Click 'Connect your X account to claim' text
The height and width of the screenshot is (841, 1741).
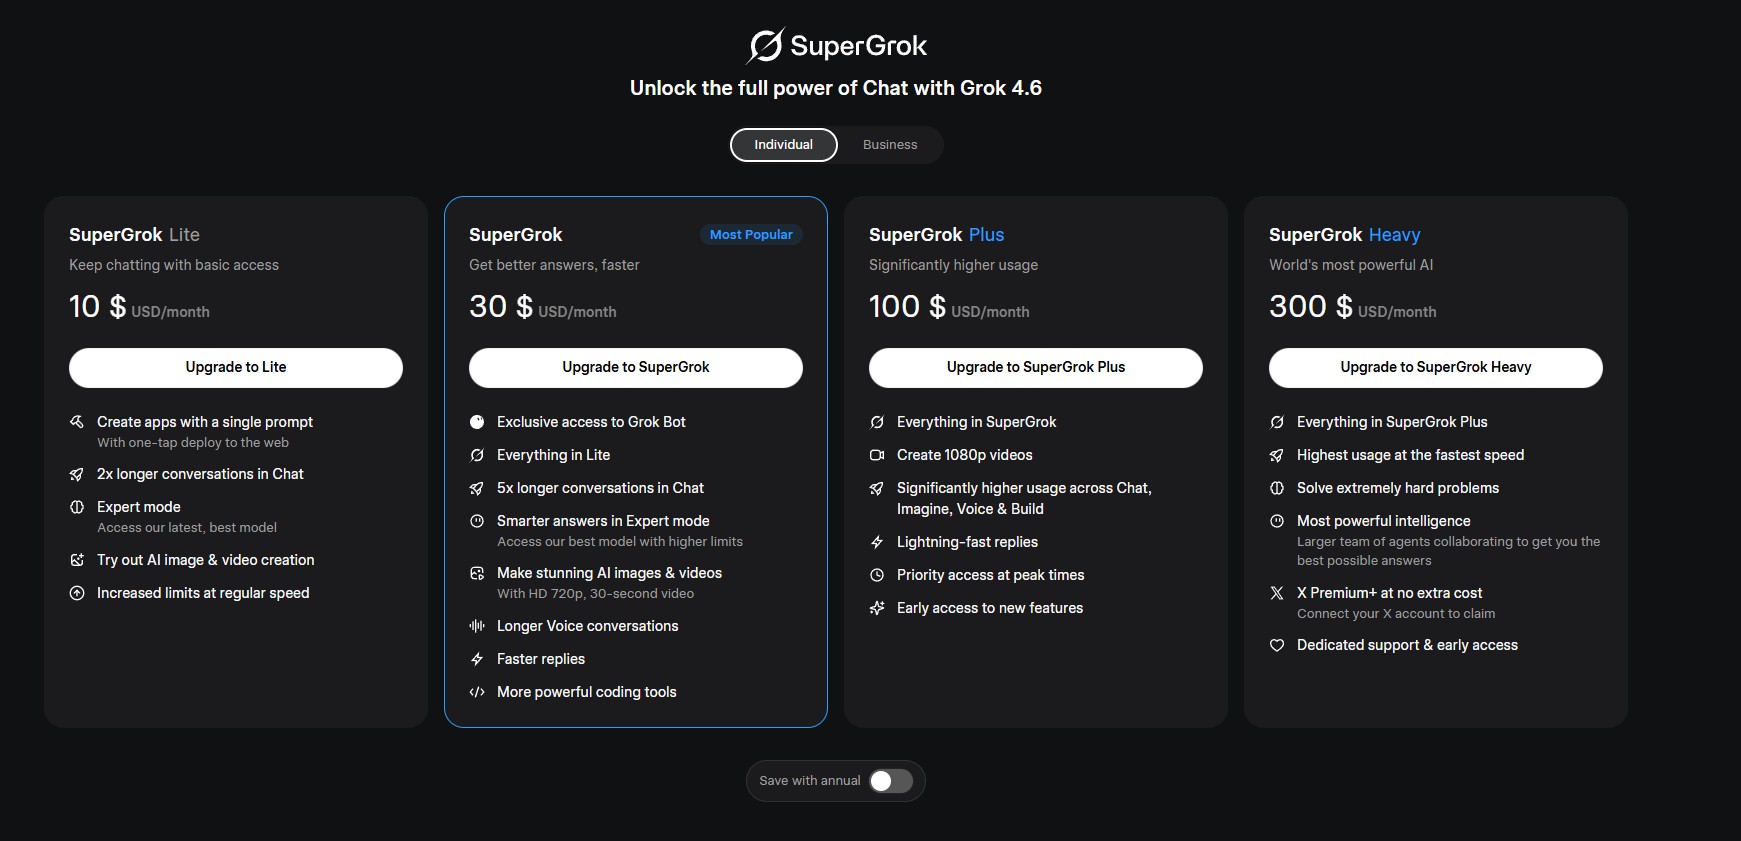(x=1396, y=614)
